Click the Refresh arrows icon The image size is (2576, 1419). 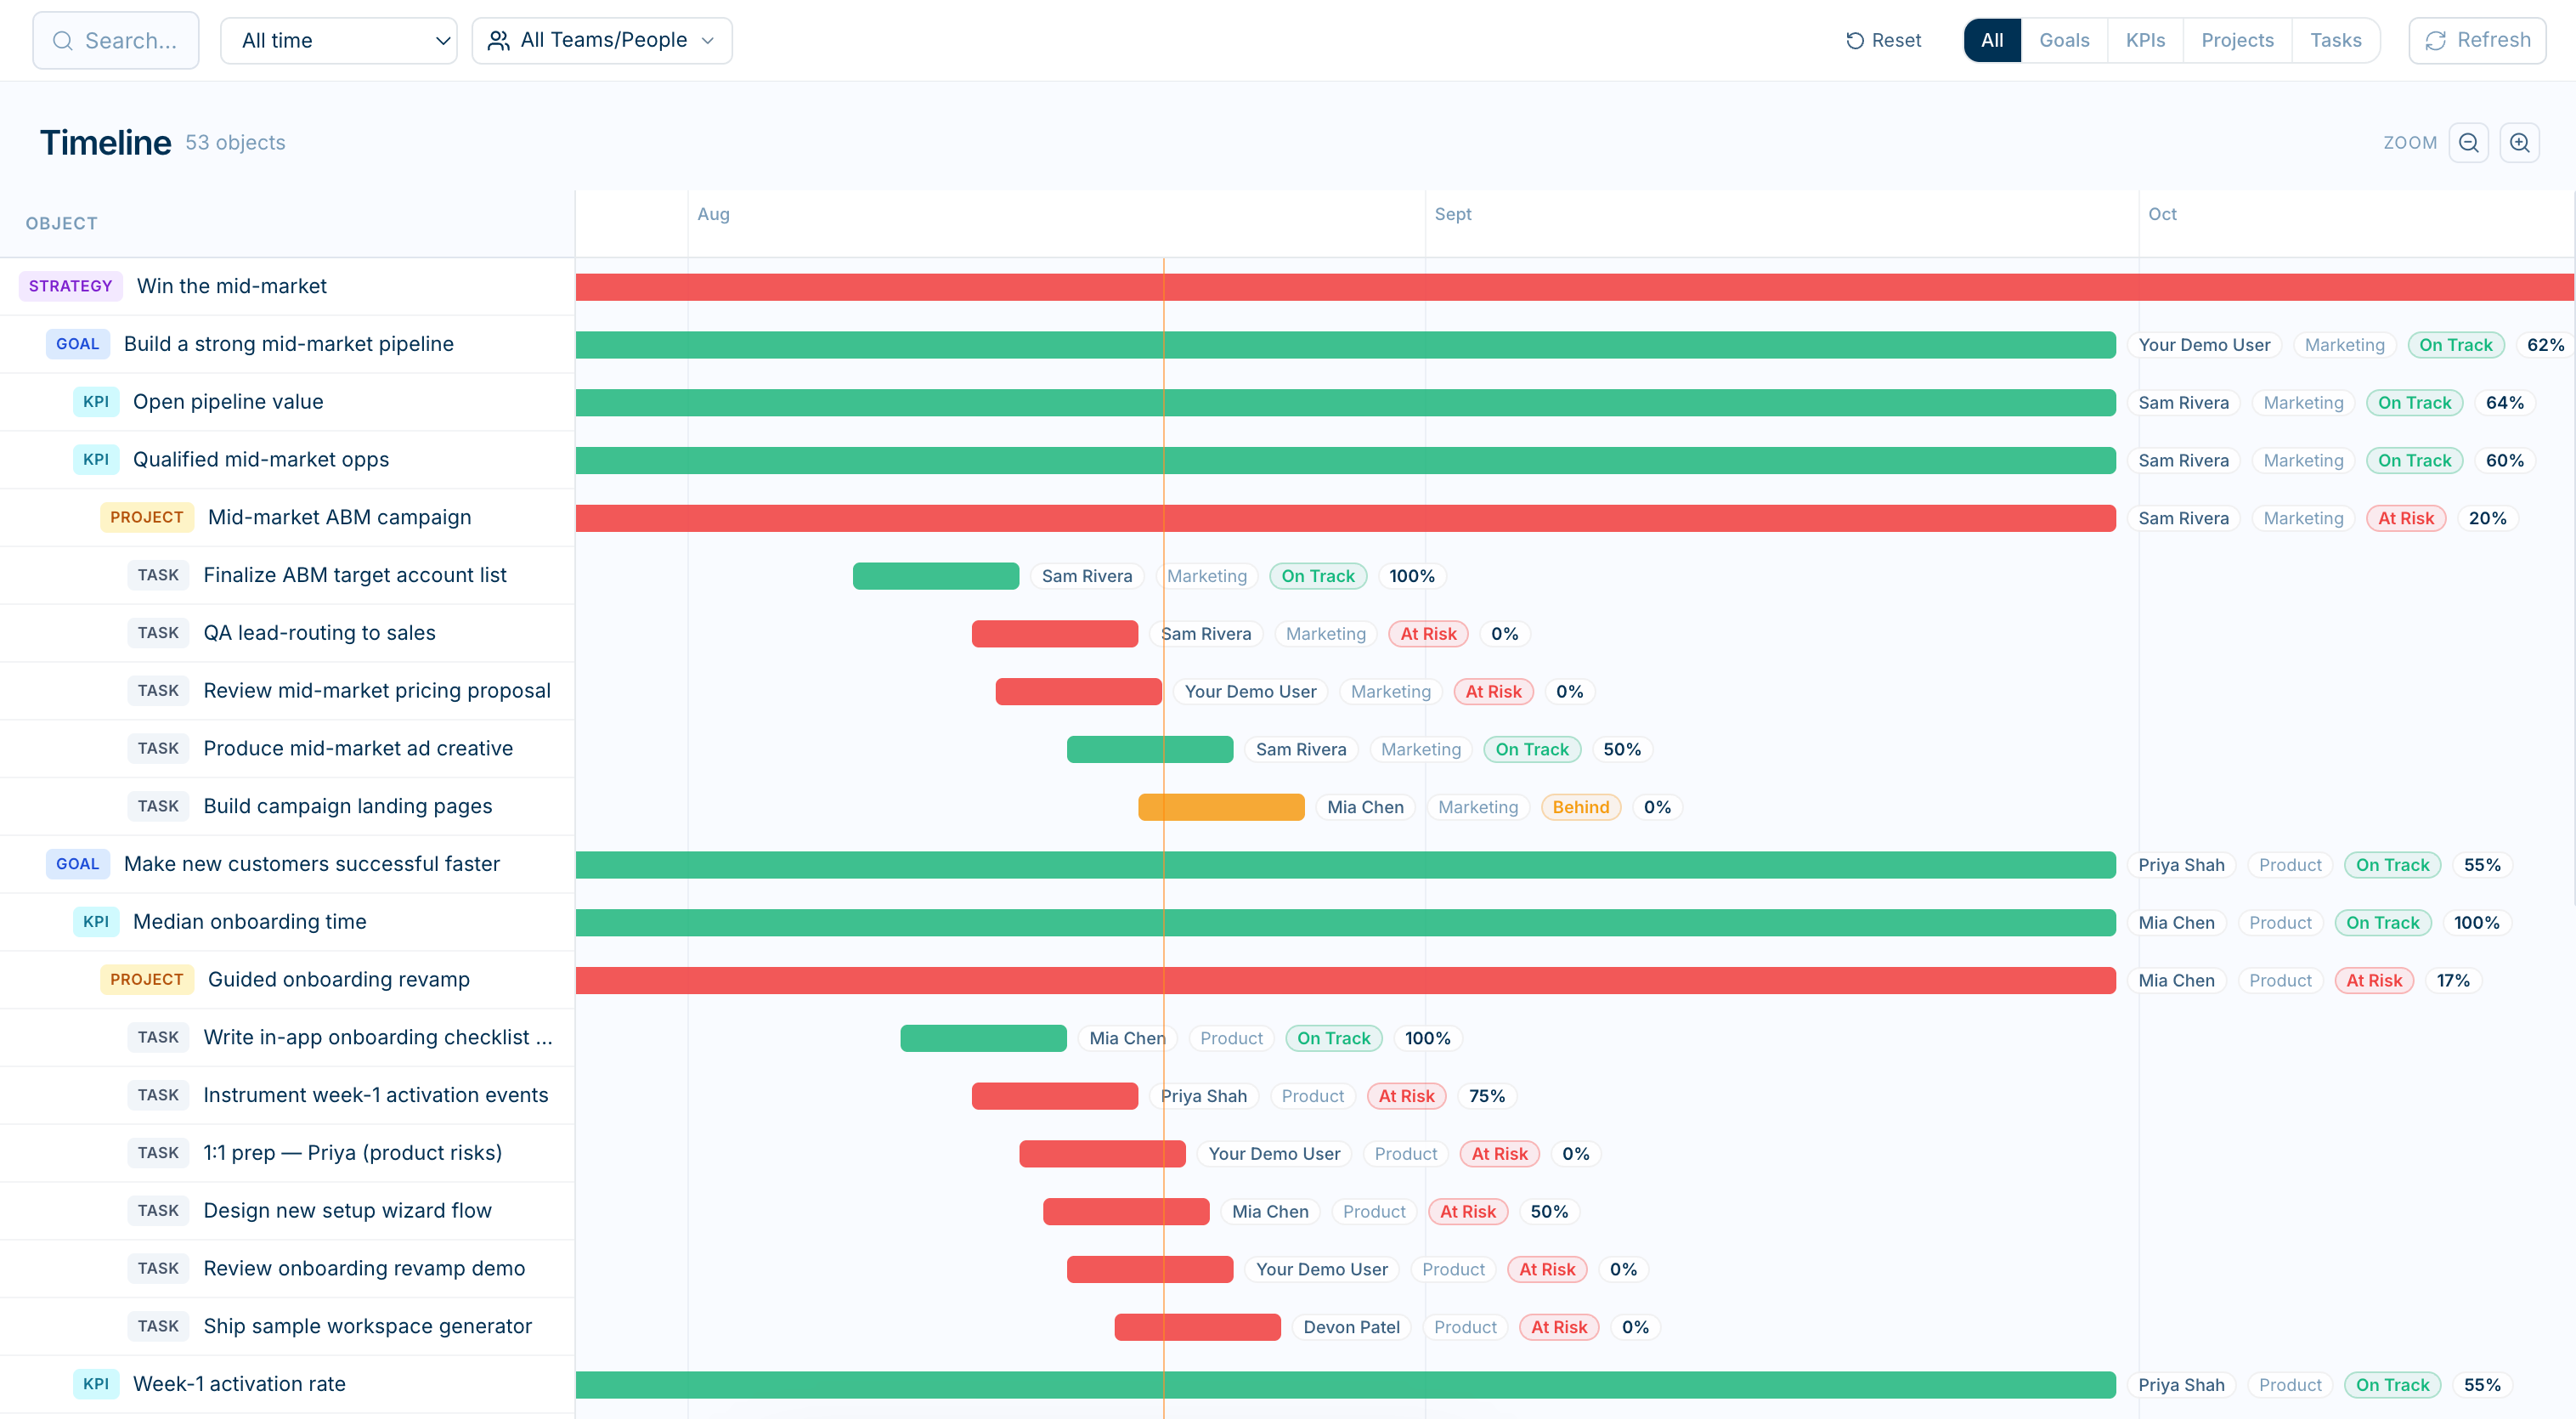[x=2435, y=41]
